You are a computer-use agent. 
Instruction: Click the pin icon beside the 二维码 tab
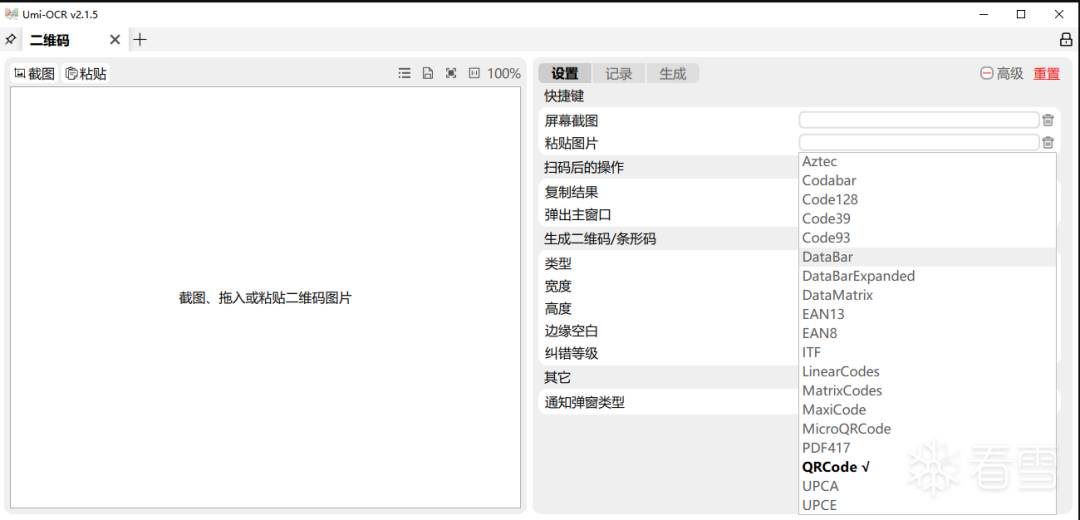click(x=11, y=40)
